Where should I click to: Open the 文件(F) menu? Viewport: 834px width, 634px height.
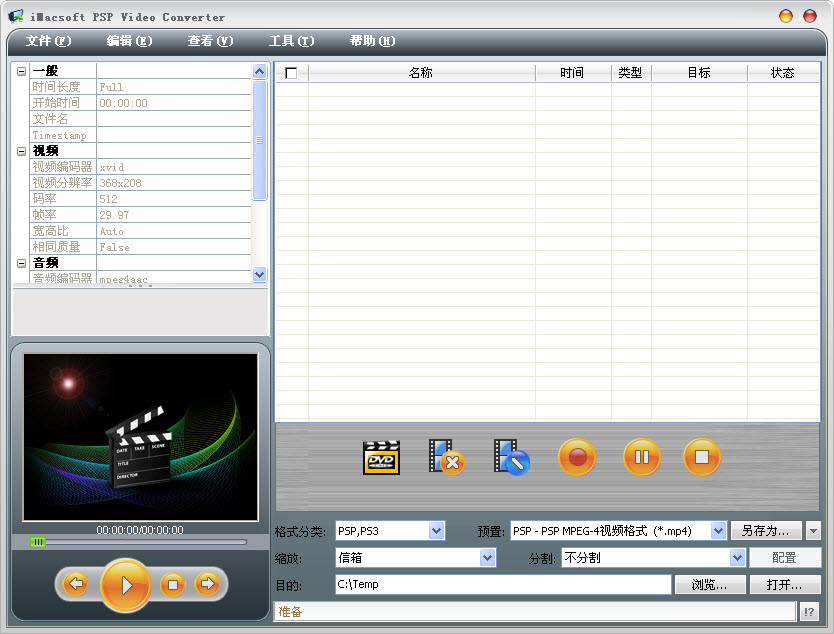48,41
